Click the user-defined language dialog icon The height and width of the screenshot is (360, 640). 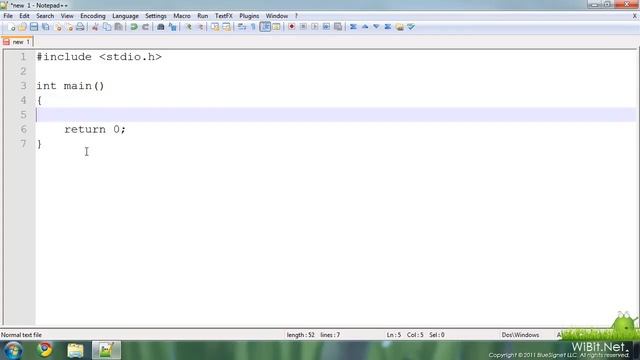276,27
